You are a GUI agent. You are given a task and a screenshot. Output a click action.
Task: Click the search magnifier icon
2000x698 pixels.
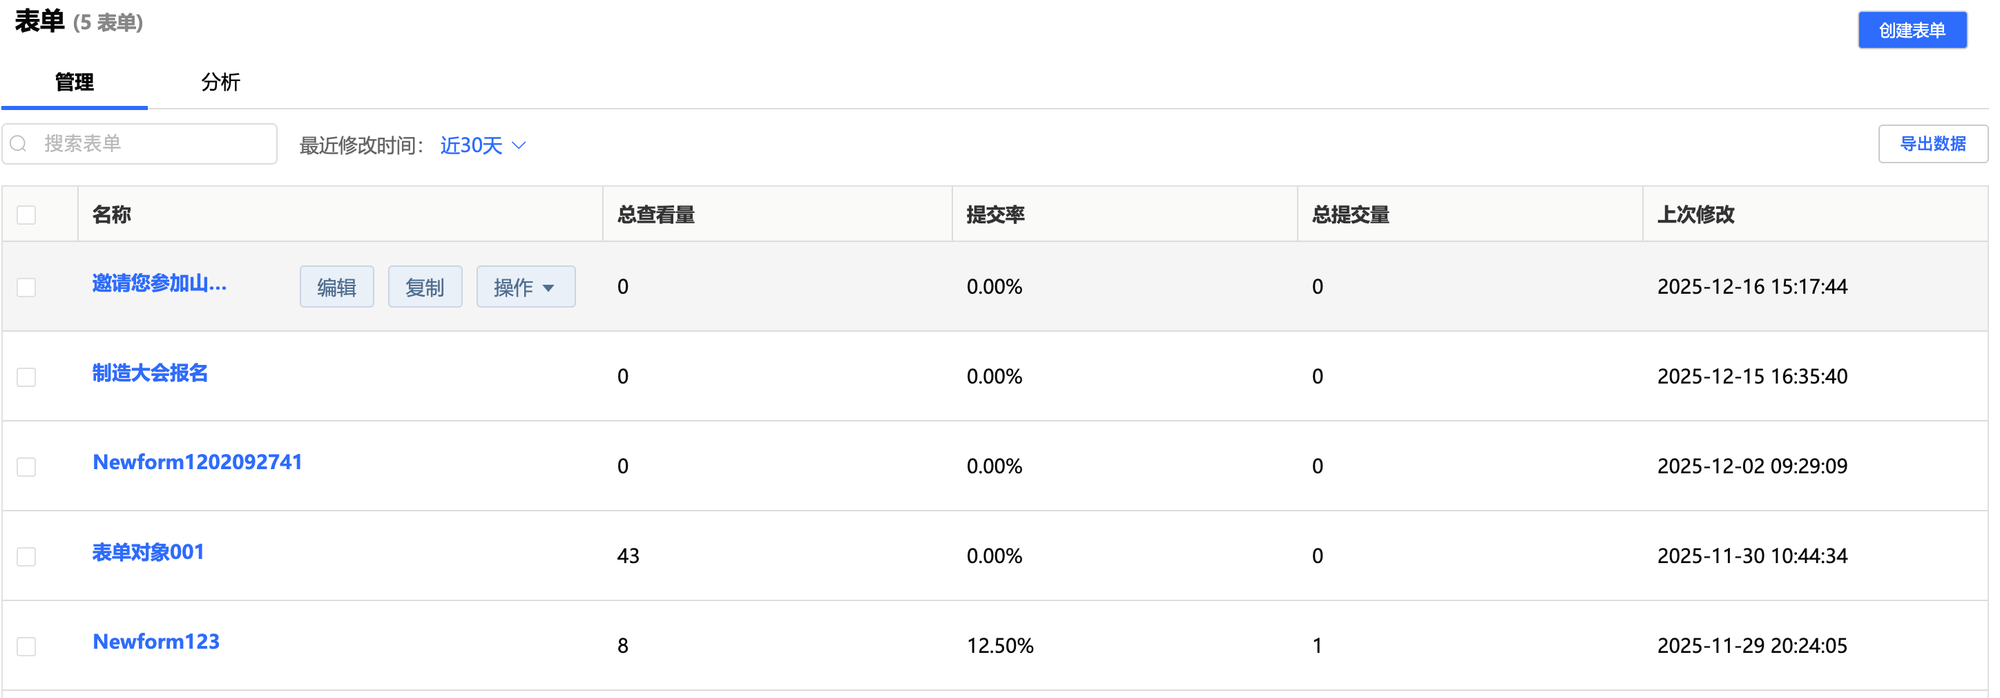19,144
